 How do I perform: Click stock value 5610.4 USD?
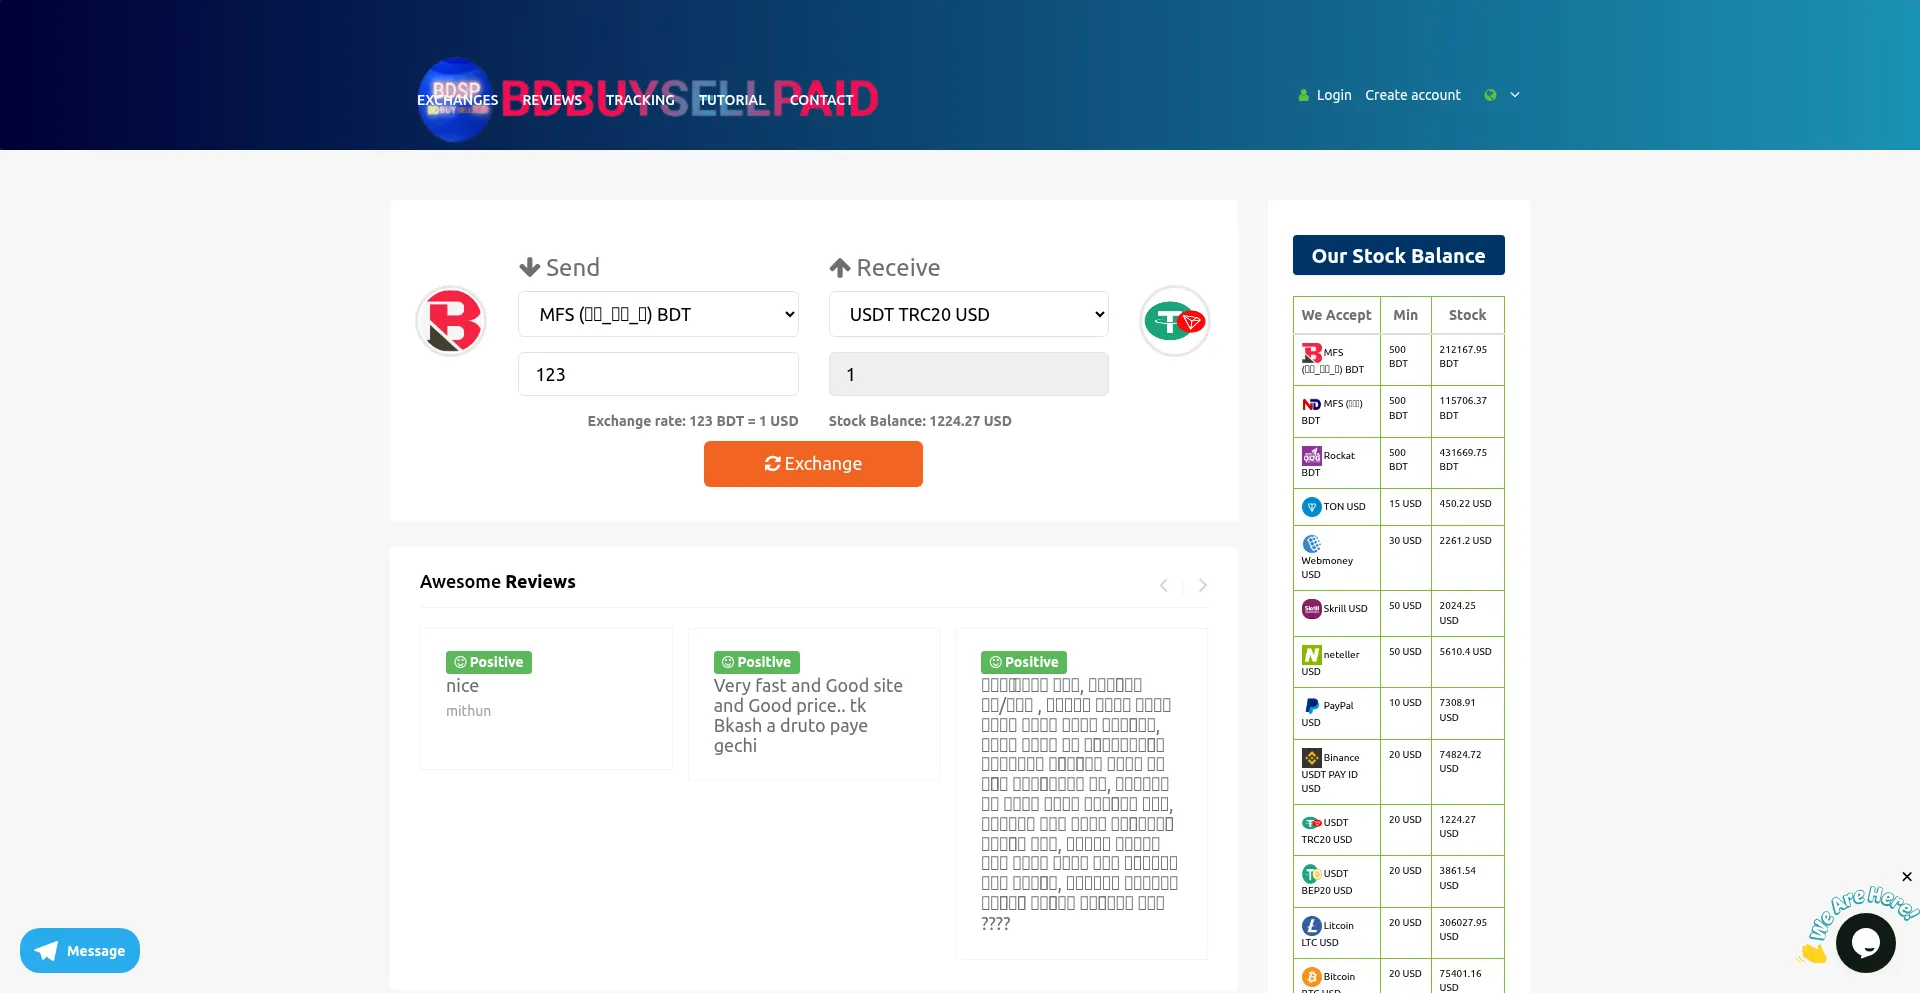pos(1465,652)
